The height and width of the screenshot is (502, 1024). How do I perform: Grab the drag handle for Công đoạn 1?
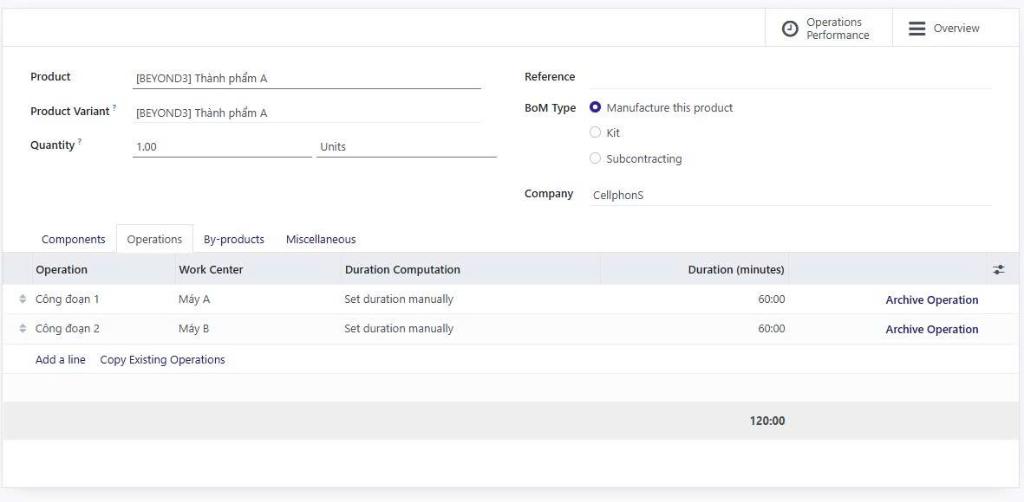(x=23, y=299)
